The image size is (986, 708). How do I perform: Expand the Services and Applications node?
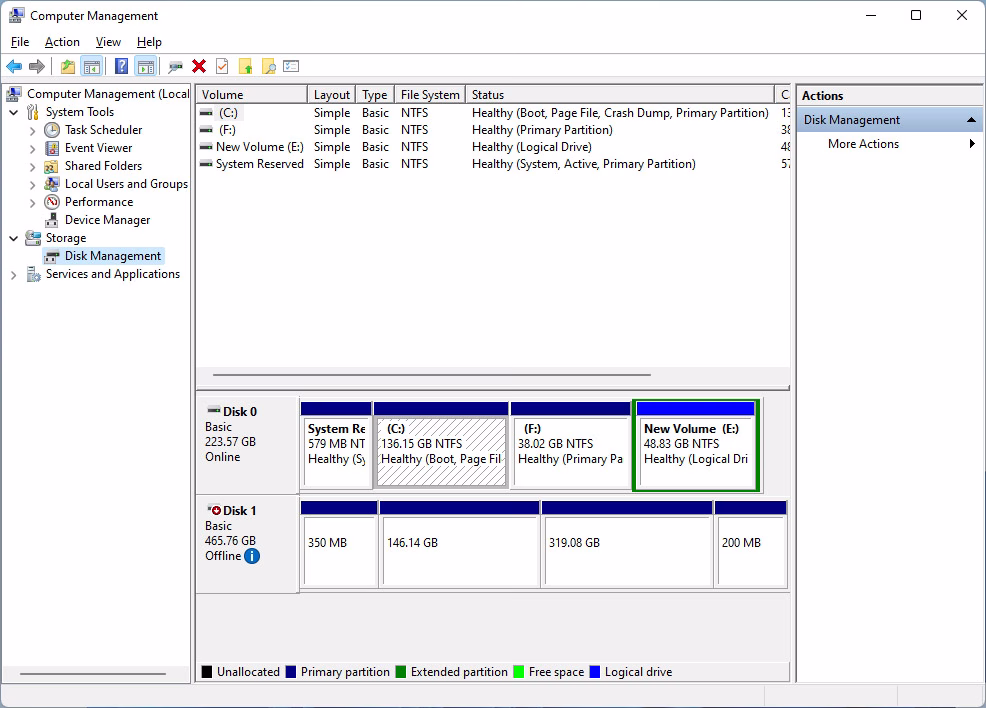[x=14, y=275]
